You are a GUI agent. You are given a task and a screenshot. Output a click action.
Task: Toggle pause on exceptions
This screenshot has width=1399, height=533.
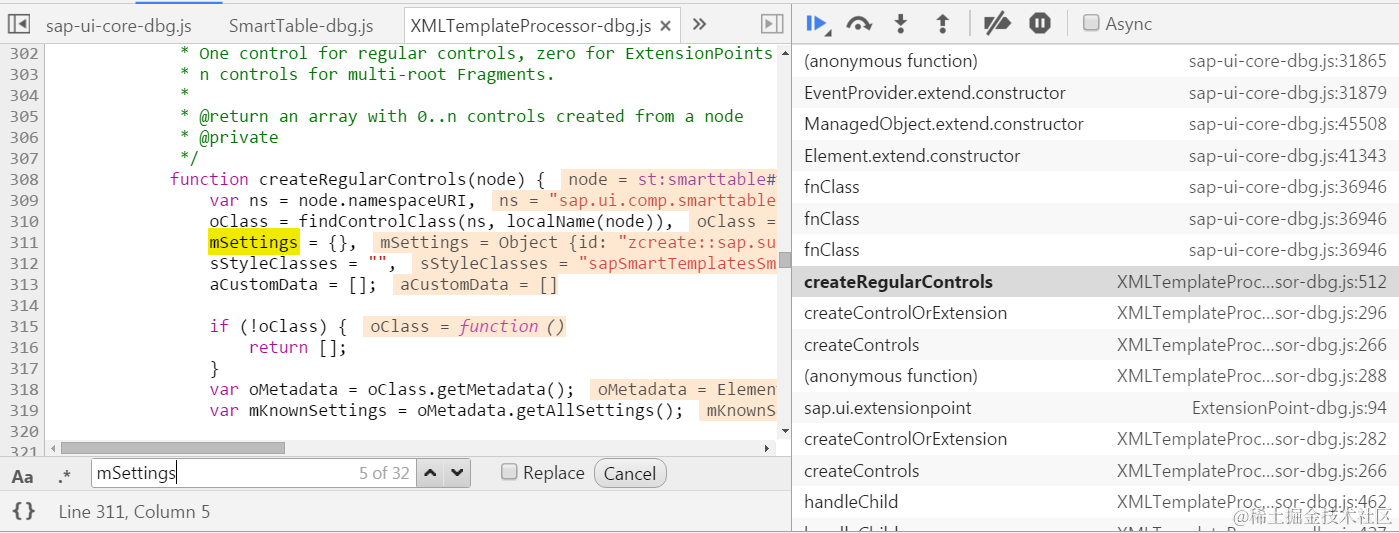pos(1040,24)
